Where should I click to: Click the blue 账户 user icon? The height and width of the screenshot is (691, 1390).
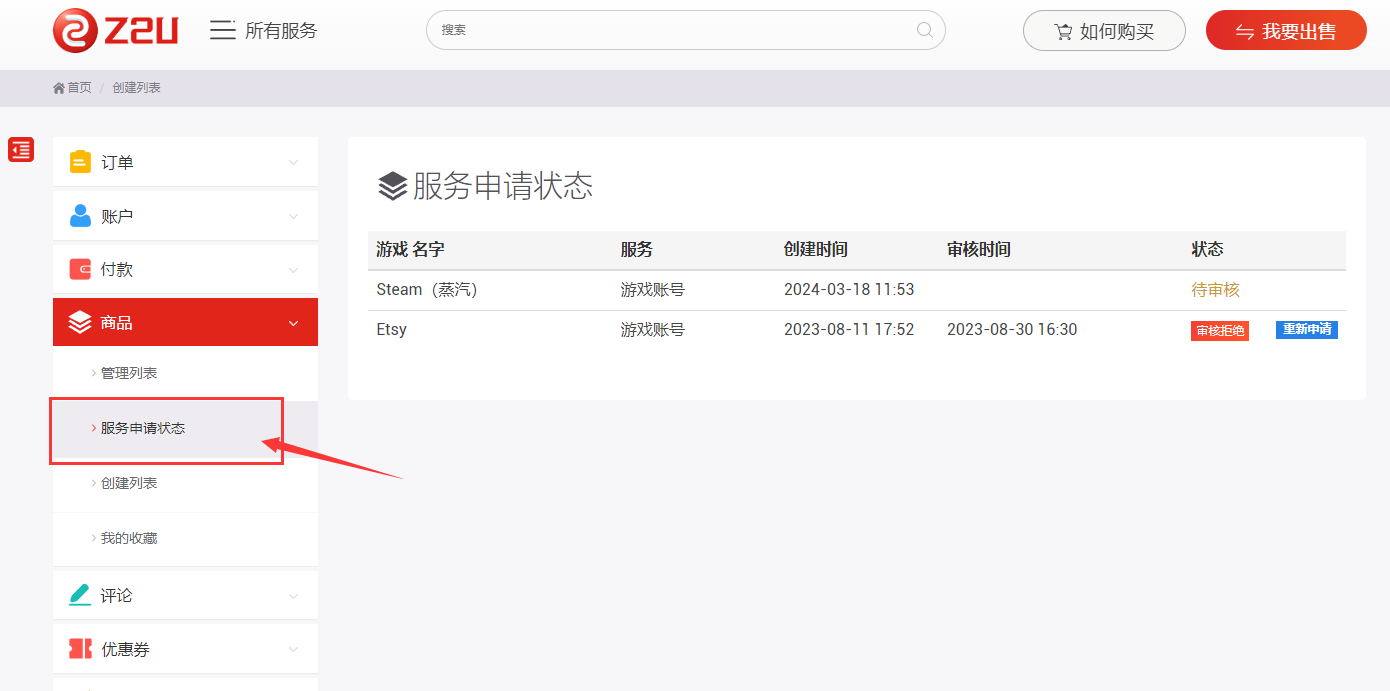80,216
